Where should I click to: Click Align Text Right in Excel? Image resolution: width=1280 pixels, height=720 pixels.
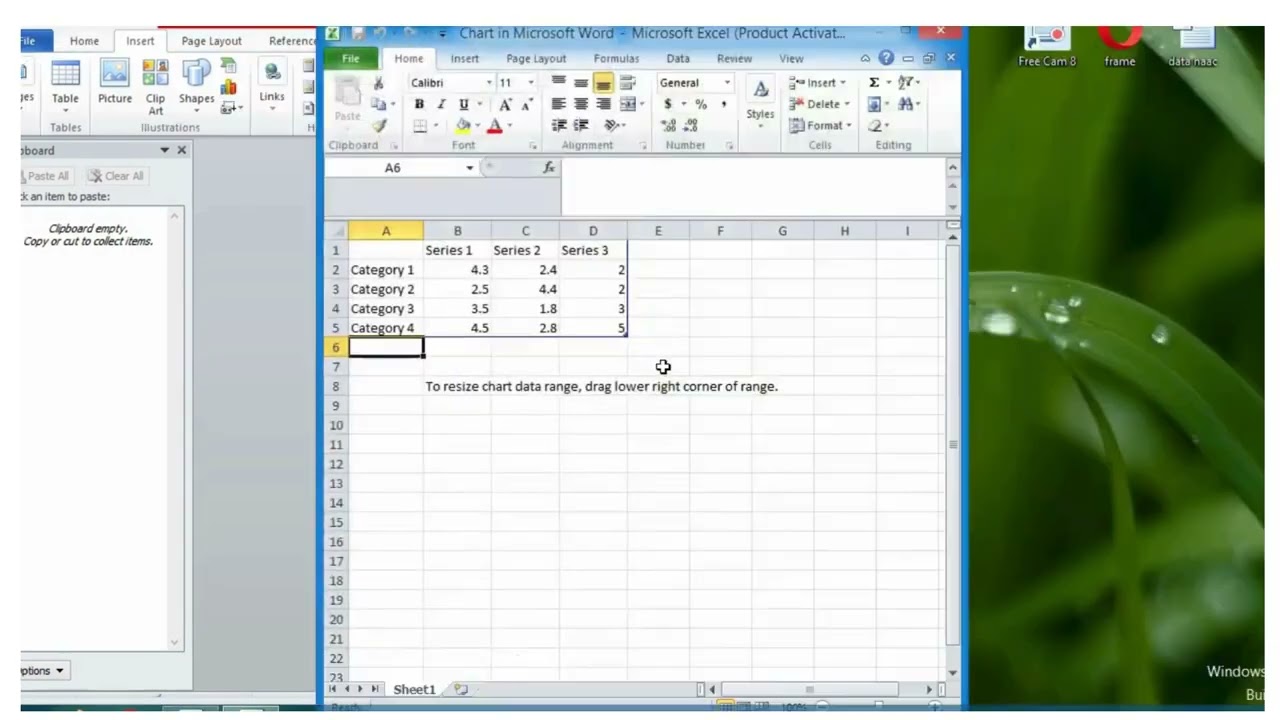point(603,104)
